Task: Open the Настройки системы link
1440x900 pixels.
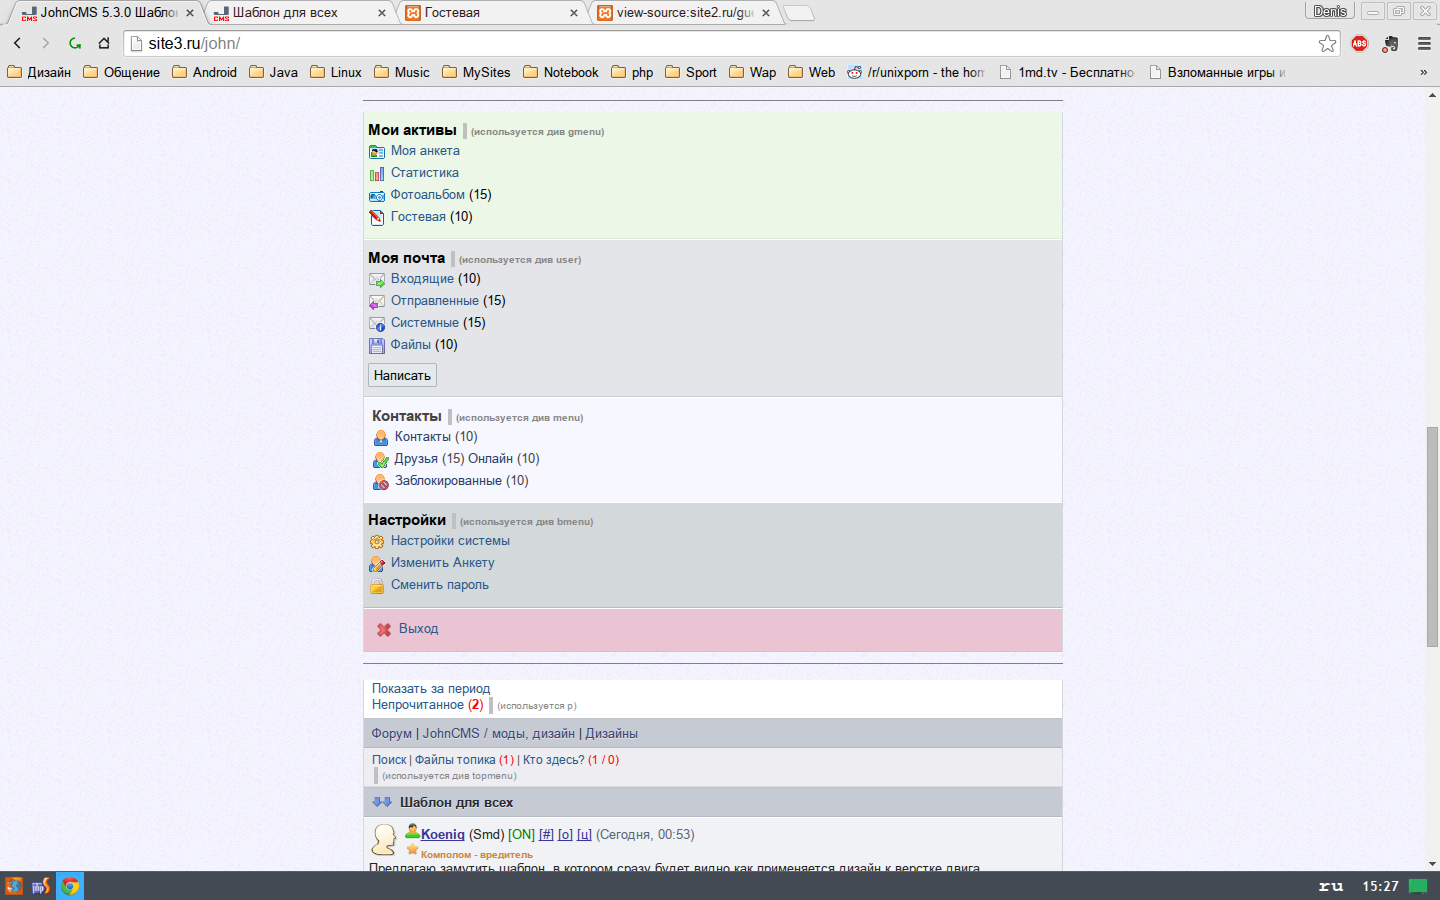Action: tap(450, 541)
